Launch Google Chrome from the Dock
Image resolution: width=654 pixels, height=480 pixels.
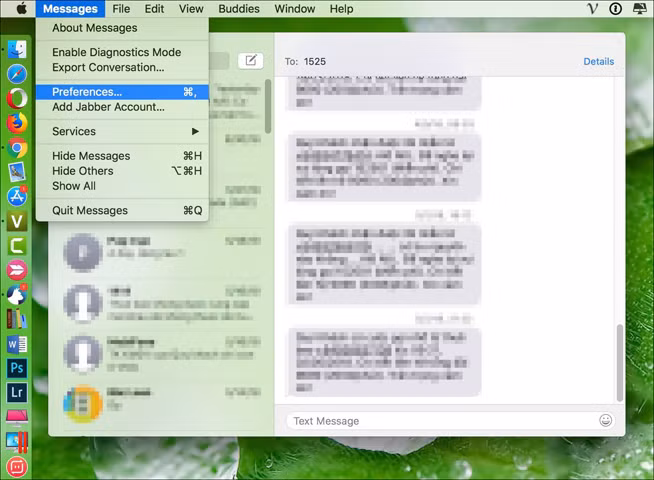click(x=17, y=148)
